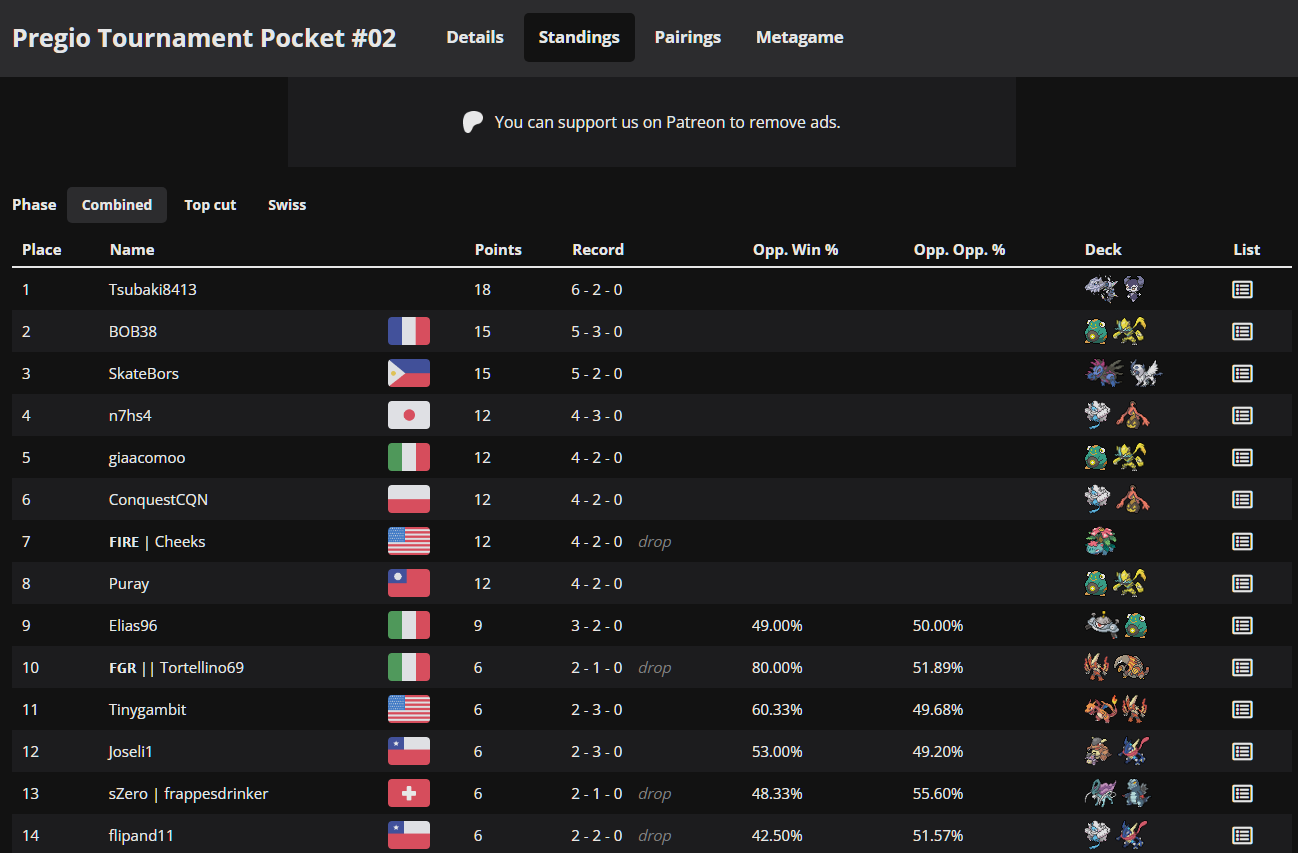Click the Japan flag beside n7hs4

pyautogui.click(x=409, y=416)
